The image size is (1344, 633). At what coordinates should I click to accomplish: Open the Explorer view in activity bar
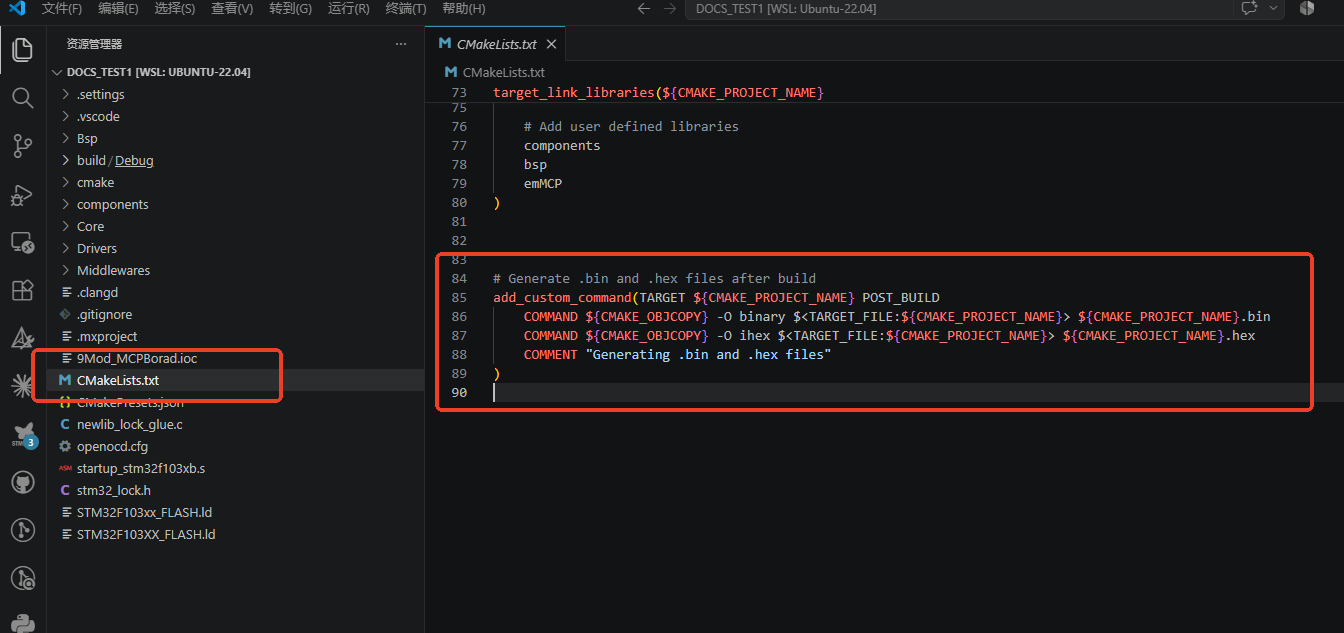pos(22,49)
